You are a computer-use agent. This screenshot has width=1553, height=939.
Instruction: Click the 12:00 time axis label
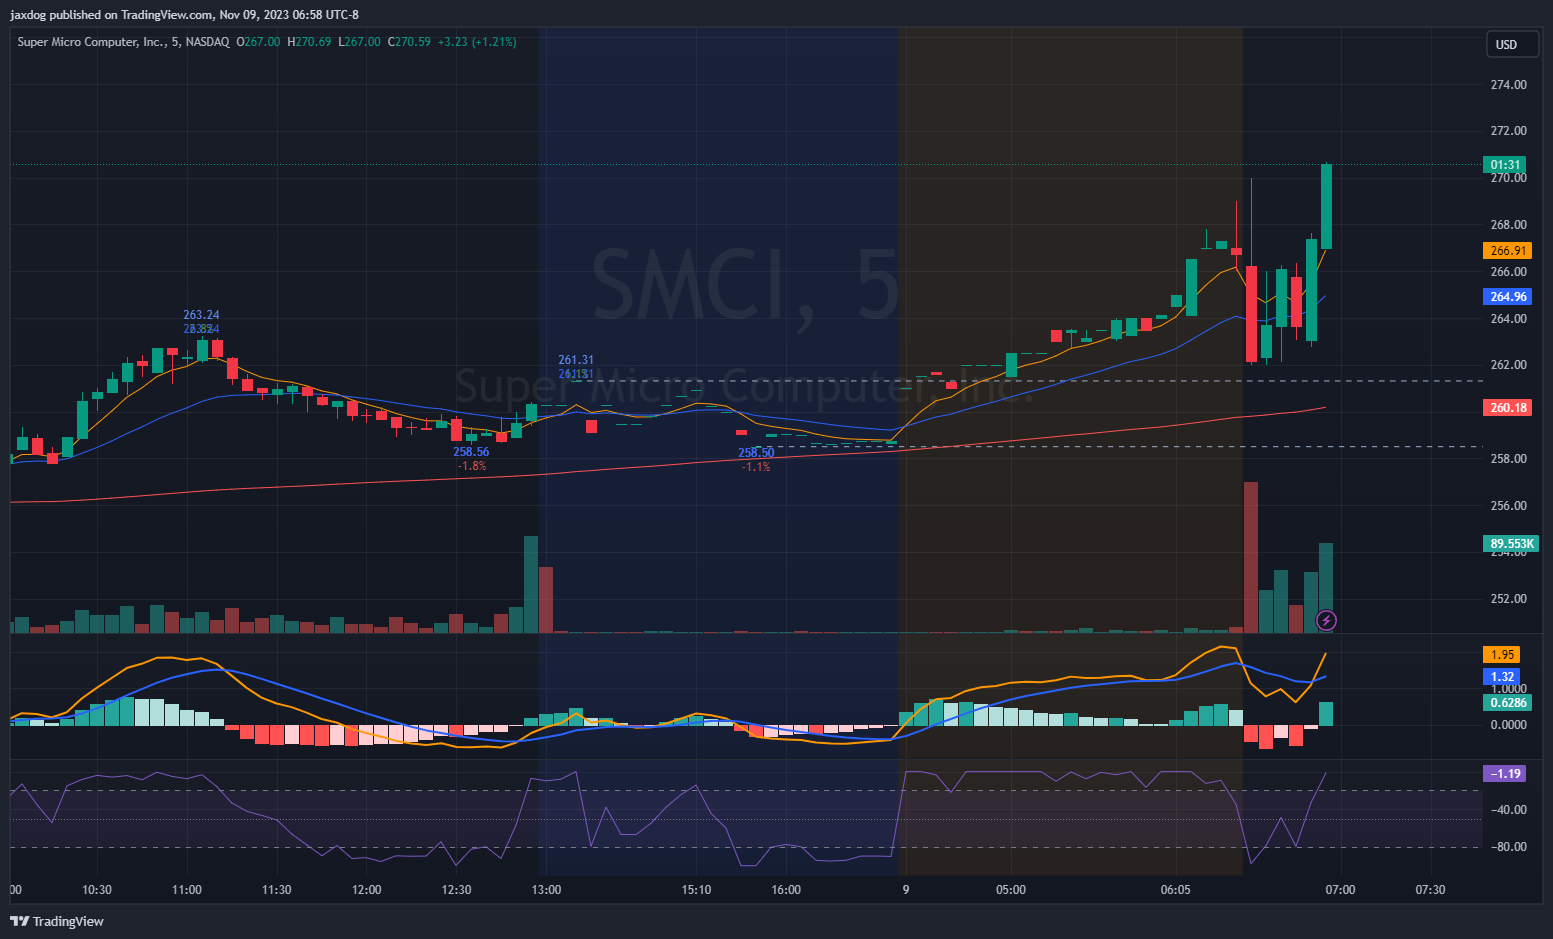point(367,890)
